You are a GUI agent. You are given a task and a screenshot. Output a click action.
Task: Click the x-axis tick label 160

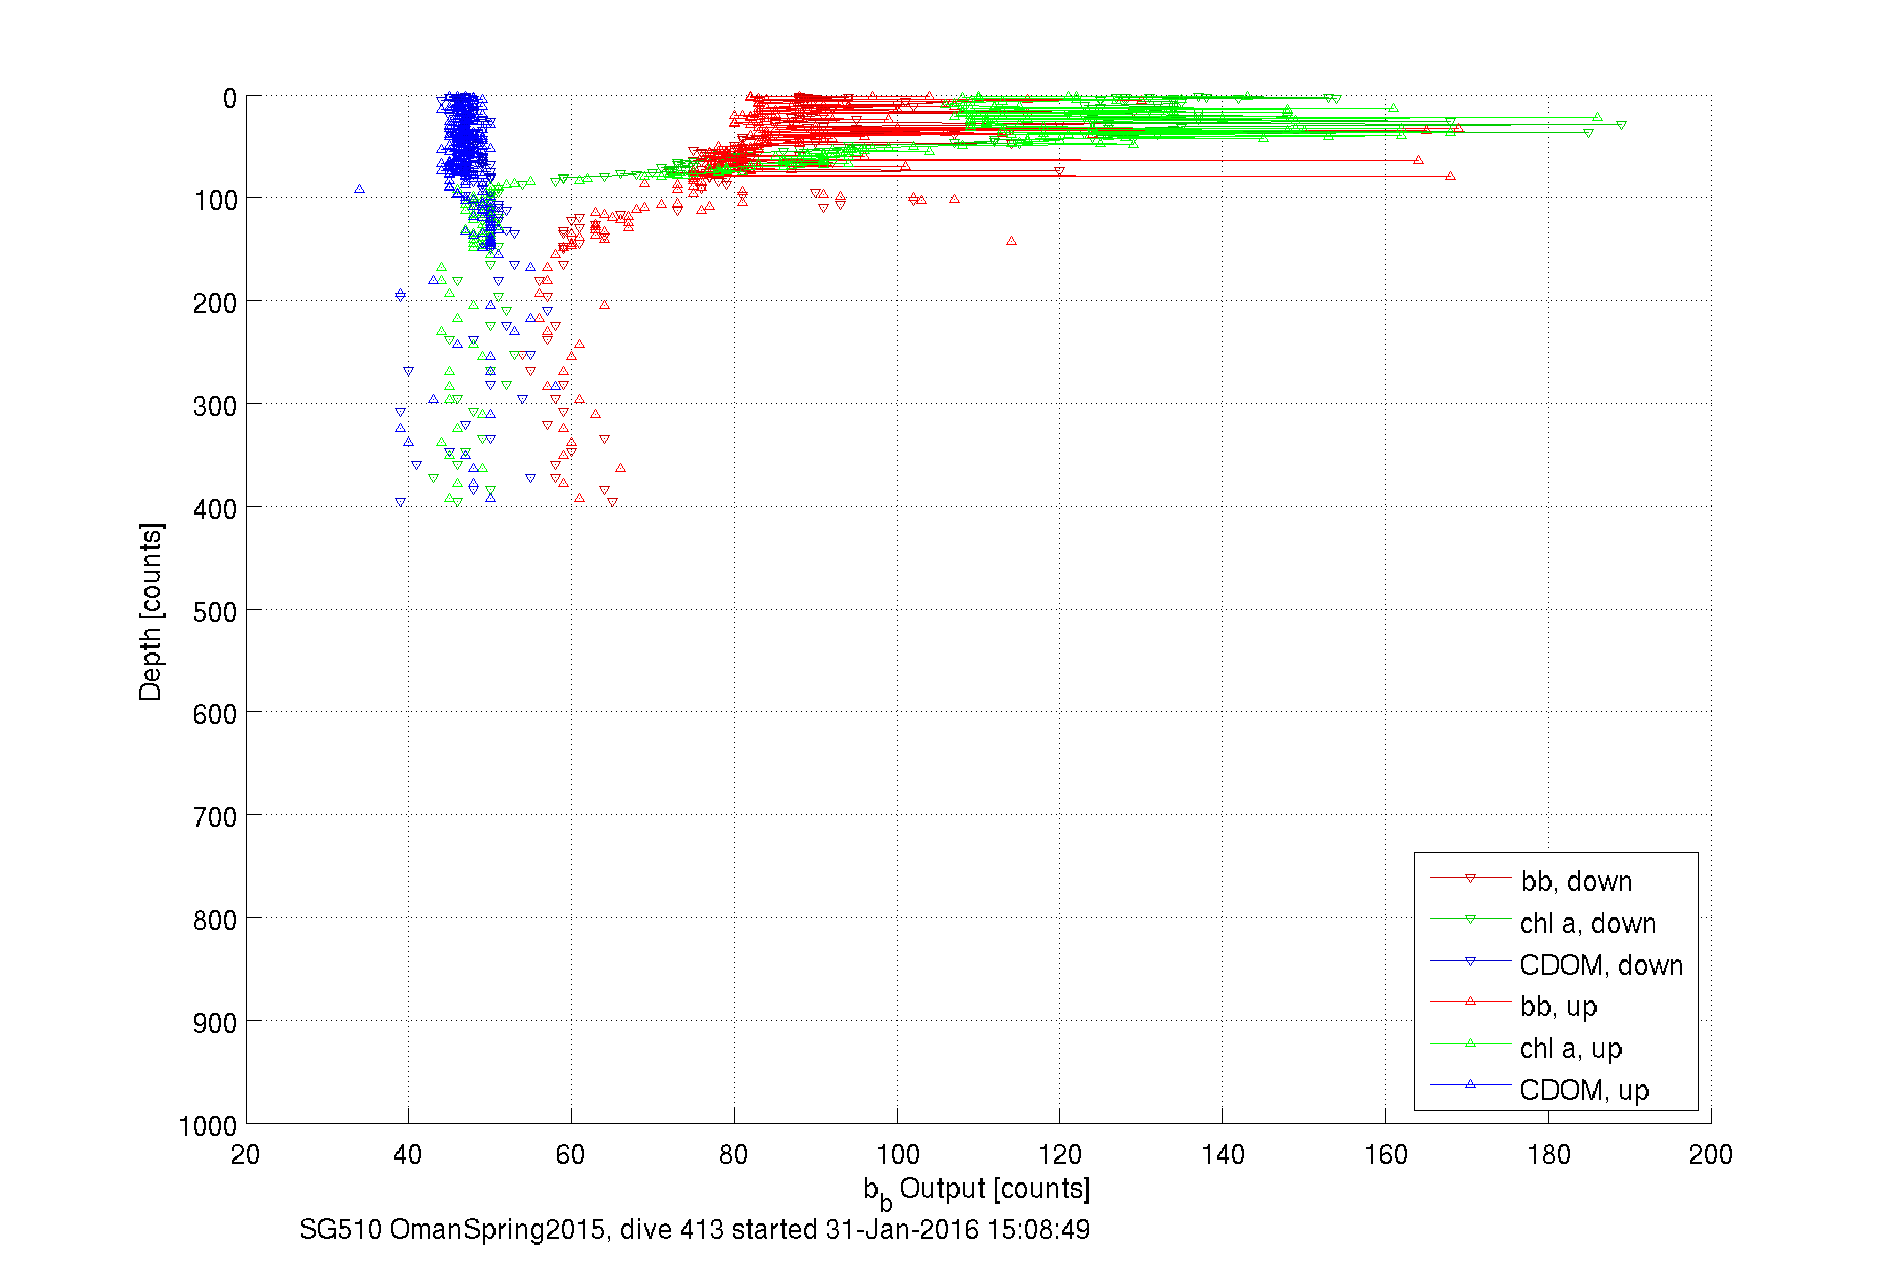(x=1386, y=1155)
